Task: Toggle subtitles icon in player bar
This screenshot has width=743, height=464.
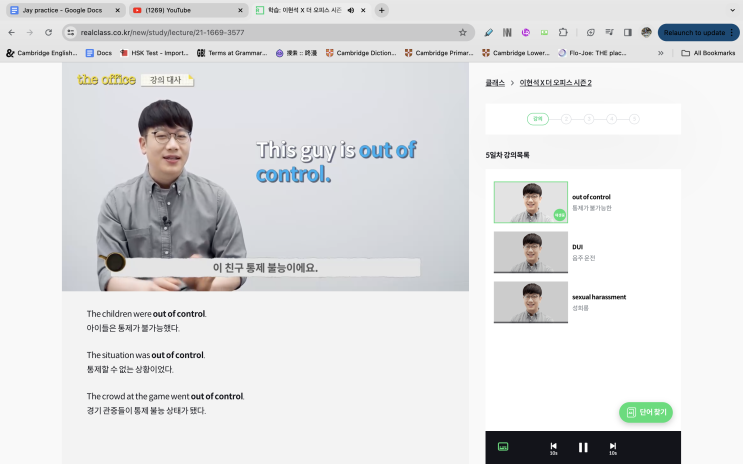Action: point(503,446)
